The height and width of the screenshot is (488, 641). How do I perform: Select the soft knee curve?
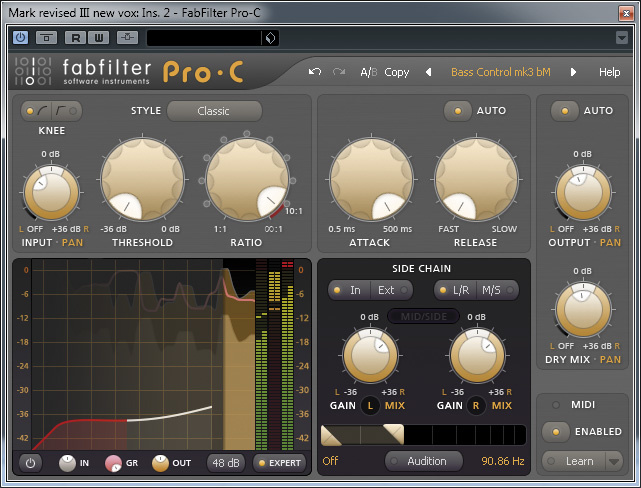36,111
